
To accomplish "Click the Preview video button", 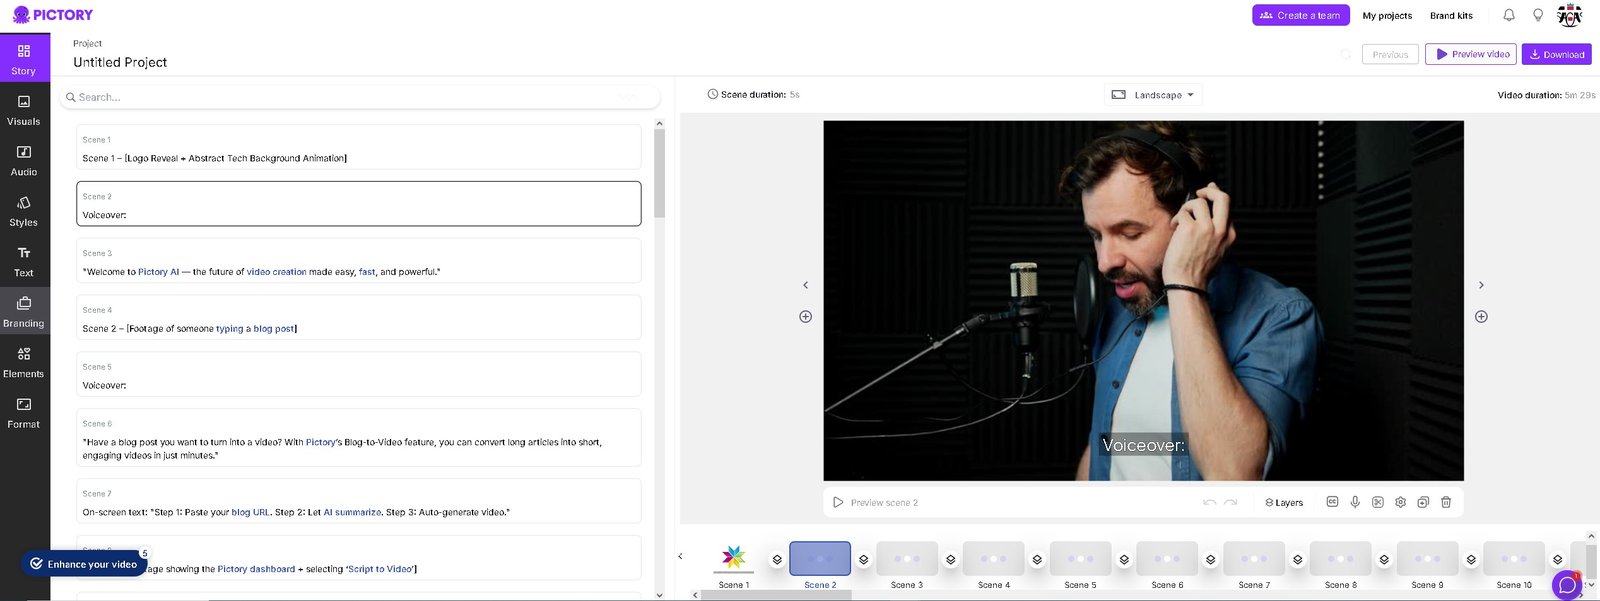I will 1471,54.
